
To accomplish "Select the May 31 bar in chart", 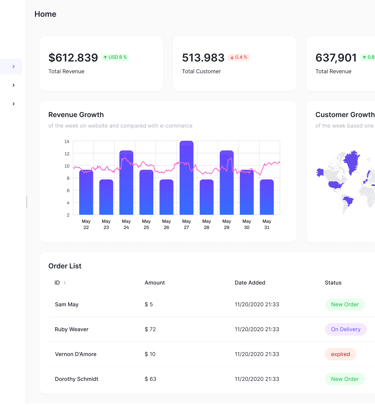I will click(x=267, y=197).
